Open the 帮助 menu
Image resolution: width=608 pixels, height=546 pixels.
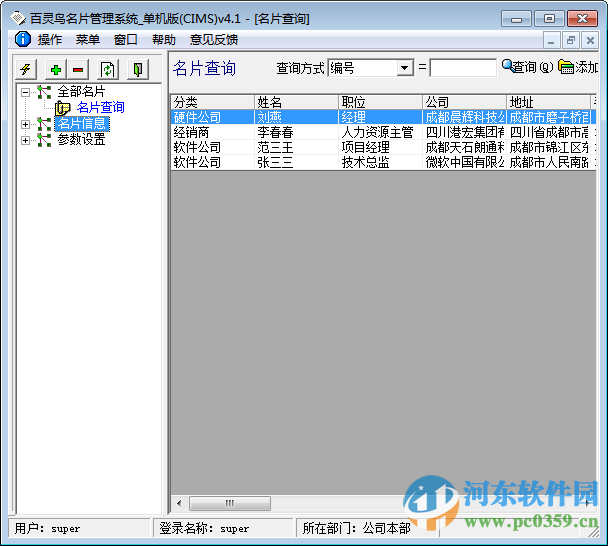click(x=164, y=40)
